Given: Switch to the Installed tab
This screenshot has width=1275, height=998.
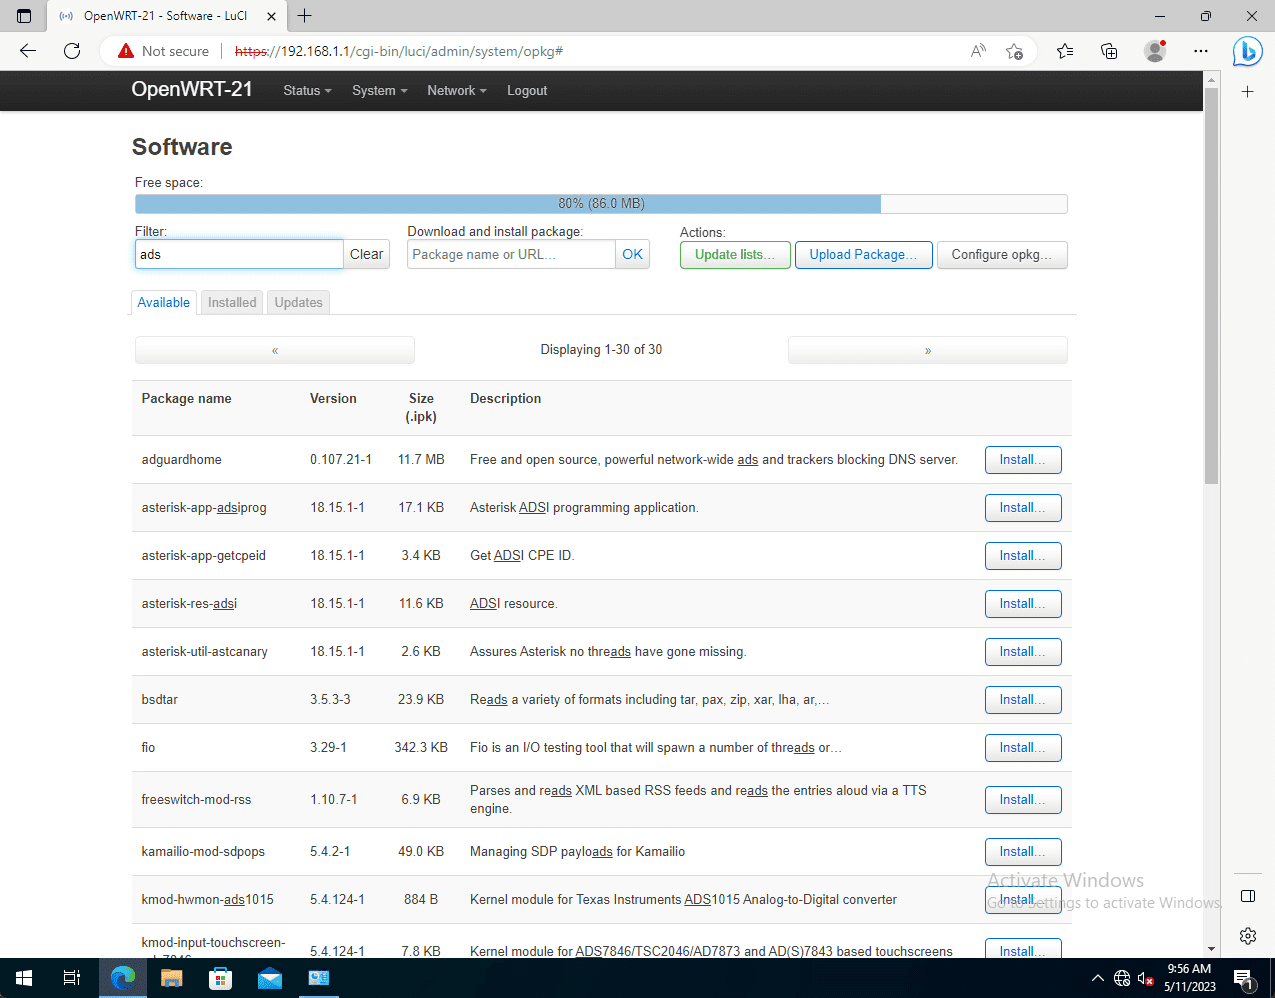Looking at the screenshot, I should coord(232,302).
